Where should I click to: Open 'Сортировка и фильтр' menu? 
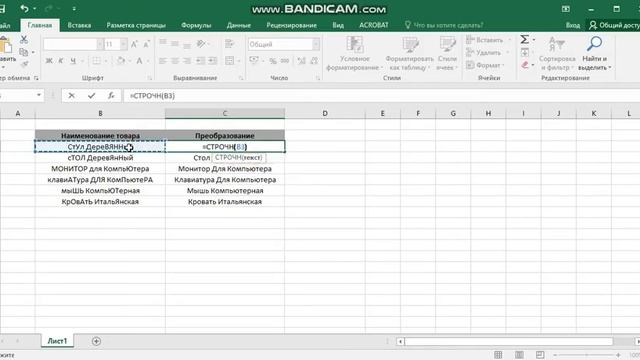pos(557,53)
